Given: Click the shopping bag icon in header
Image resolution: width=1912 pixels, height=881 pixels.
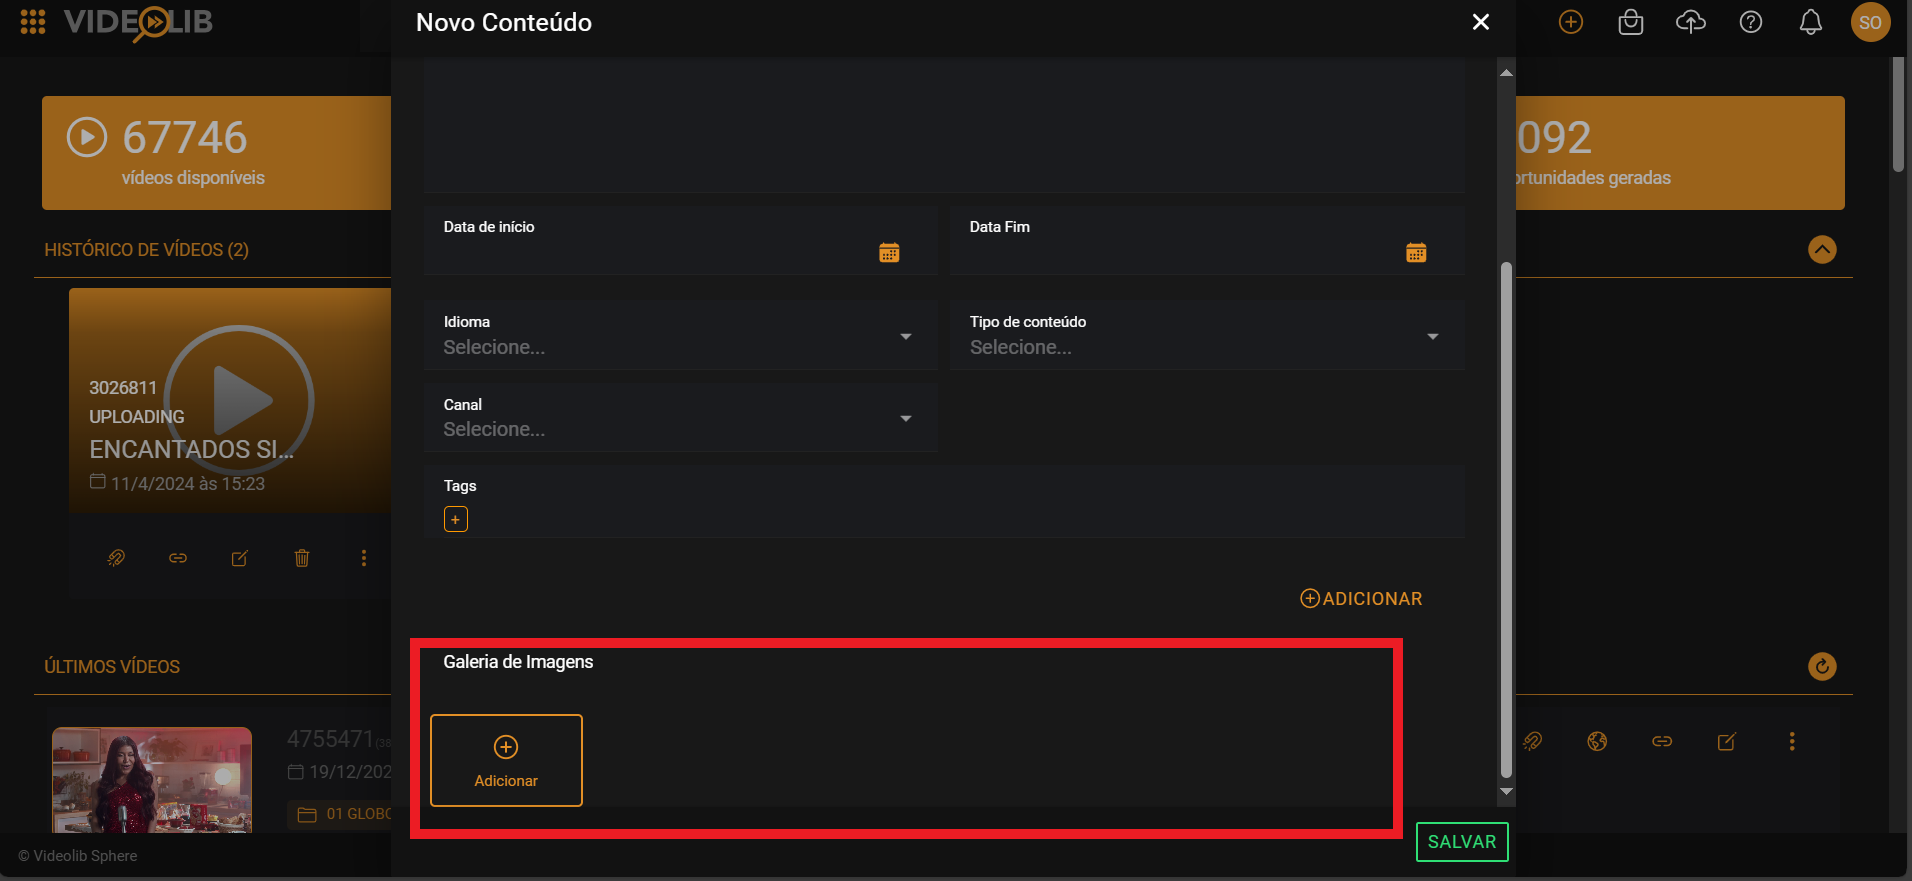Looking at the screenshot, I should click(x=1630, y=22).
